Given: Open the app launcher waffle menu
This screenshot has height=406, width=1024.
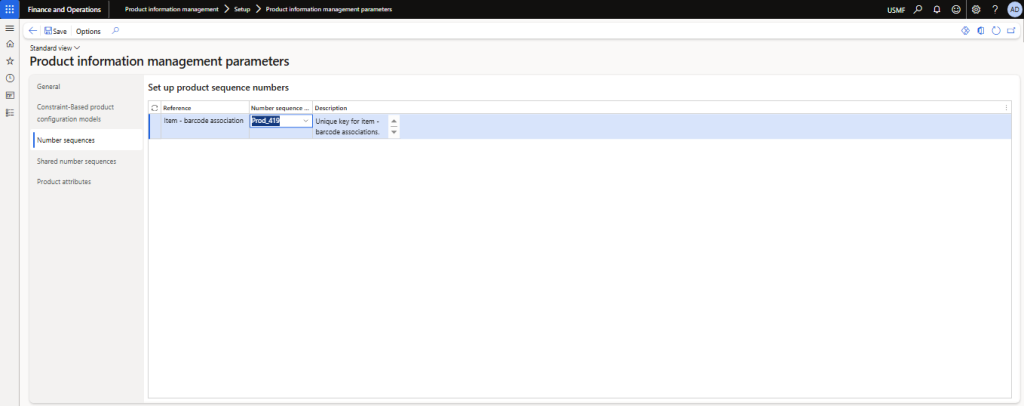Looking at the screenshot, I should (x=9, y=9).
